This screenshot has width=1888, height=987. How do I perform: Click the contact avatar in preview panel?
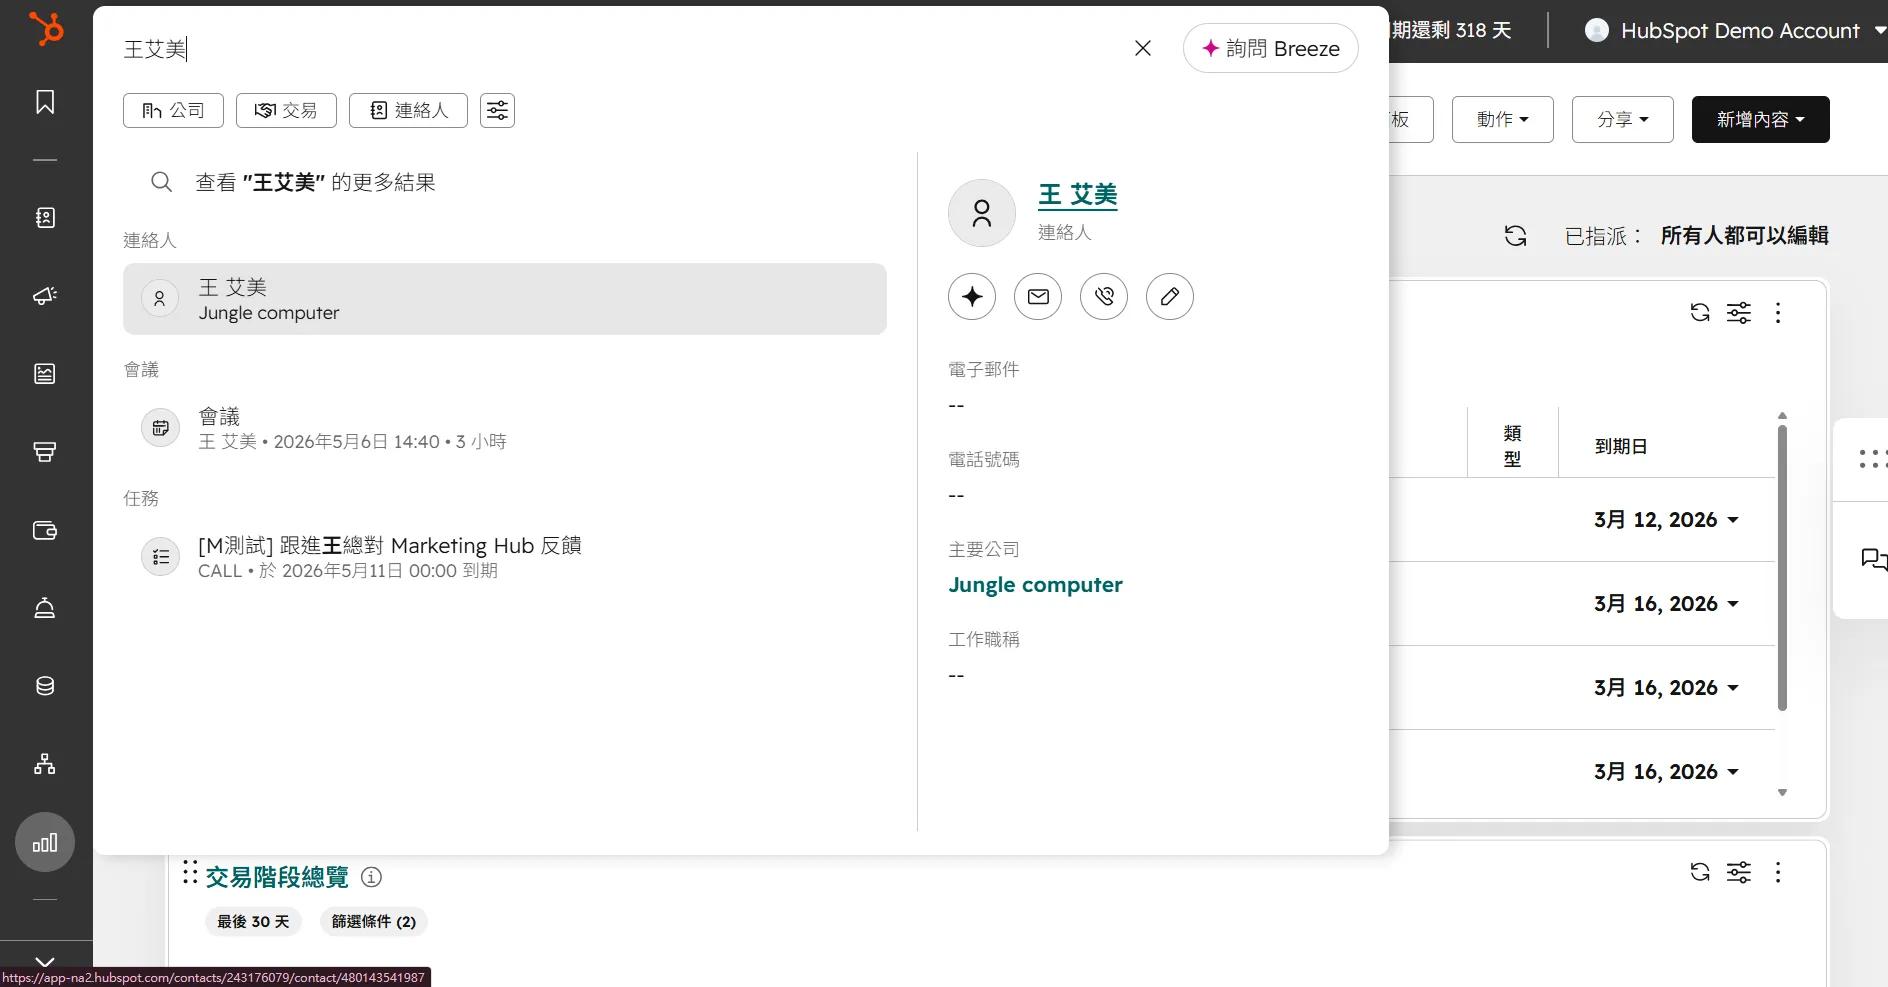click(982, 213)
